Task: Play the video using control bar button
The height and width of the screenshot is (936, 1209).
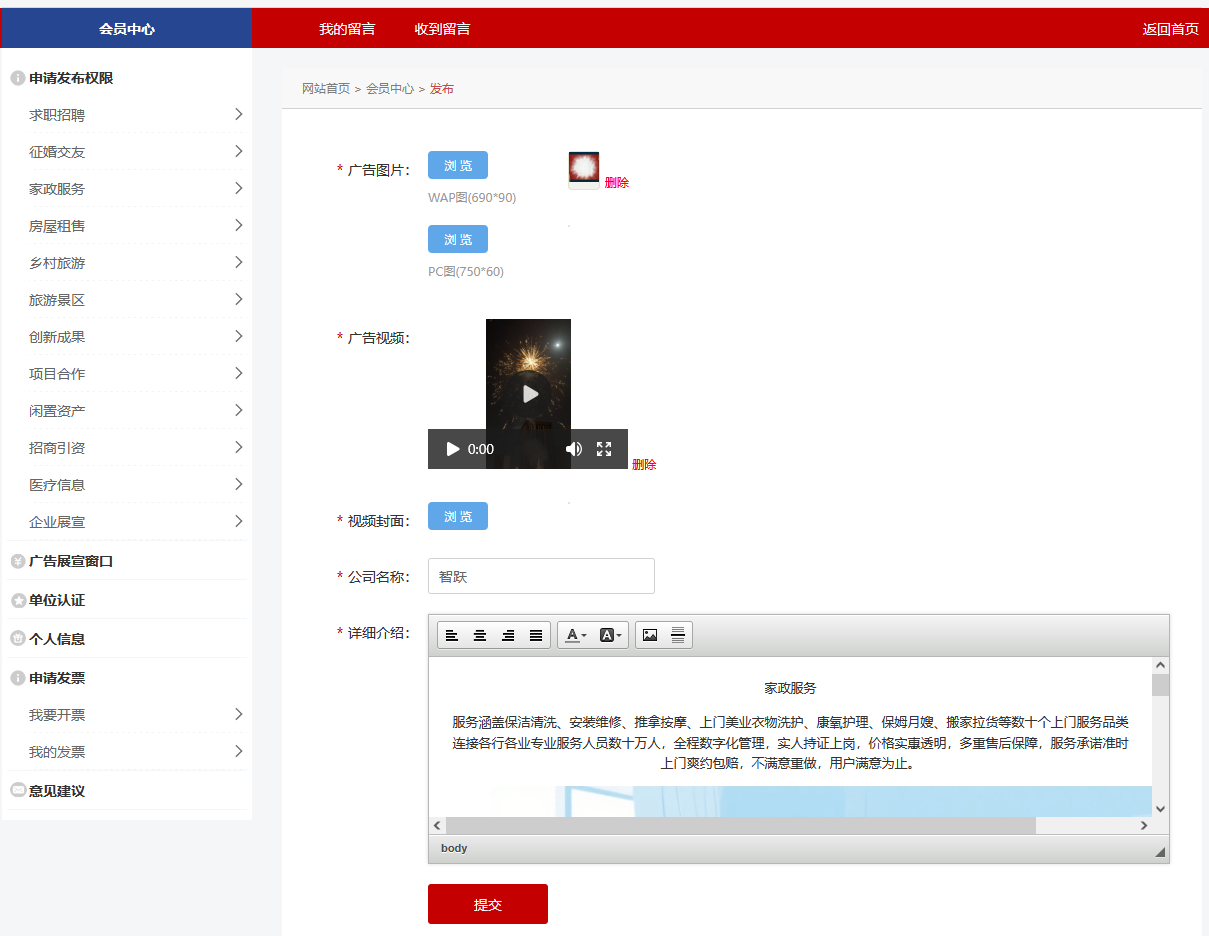Action: (x=453, y=449)
